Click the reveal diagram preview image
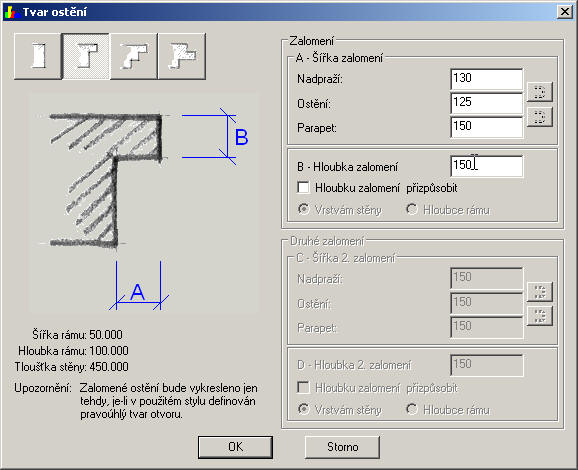The image size is (578, 470). point(144,203)
